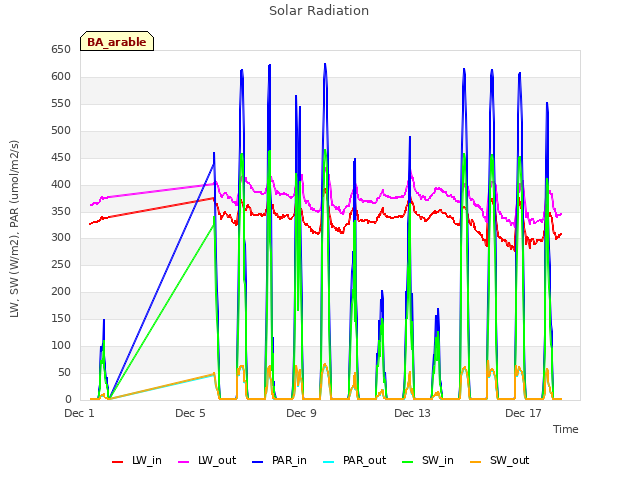
Task: Click the Dec 9 axis label
Action: pyautogui.click(x=301, y=413)
